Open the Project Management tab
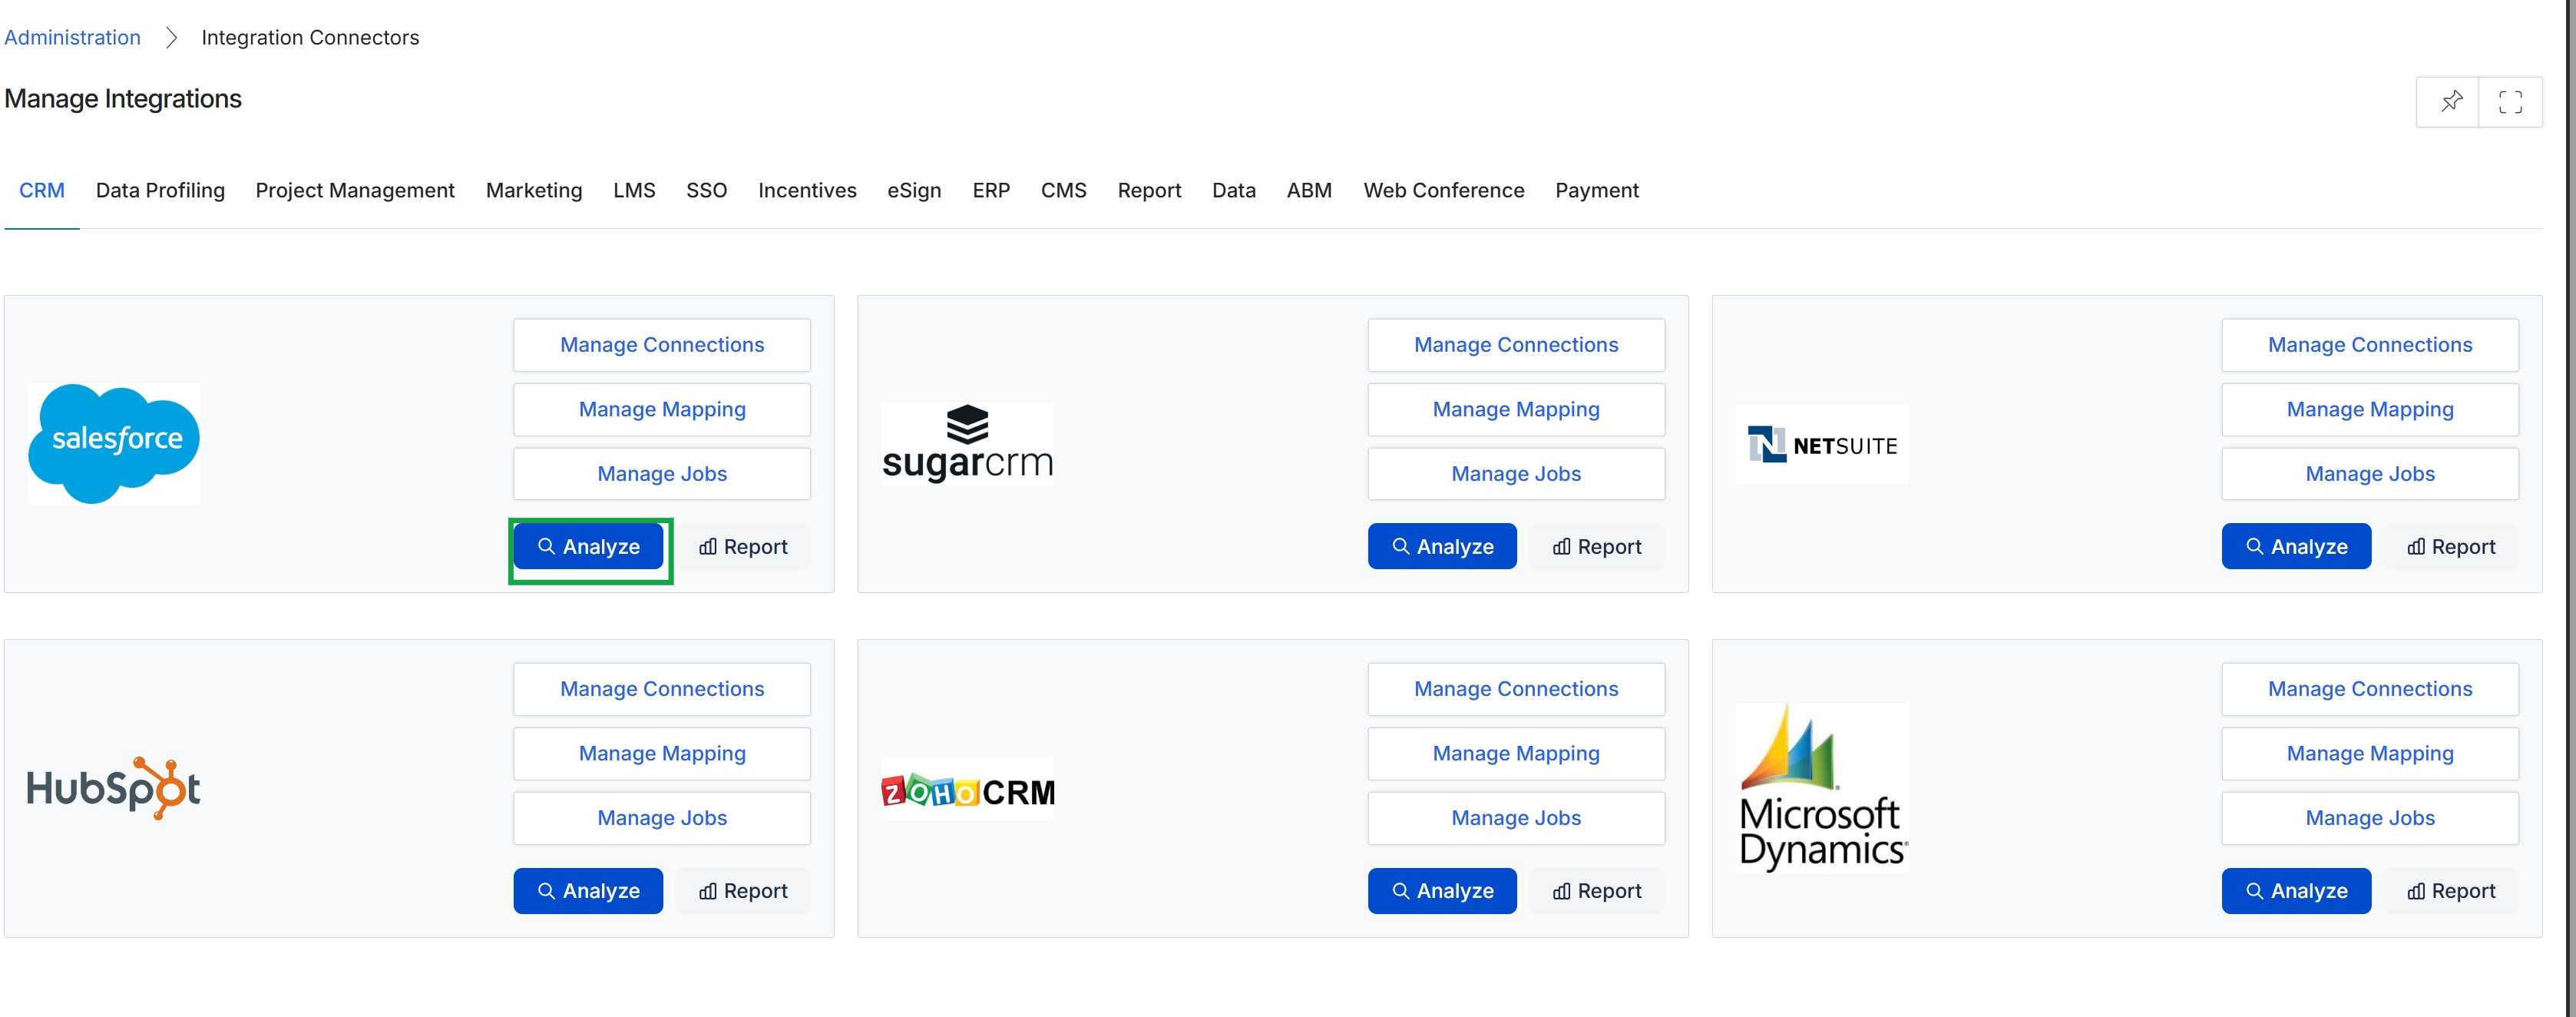2576x1017 pixels. 355,190
